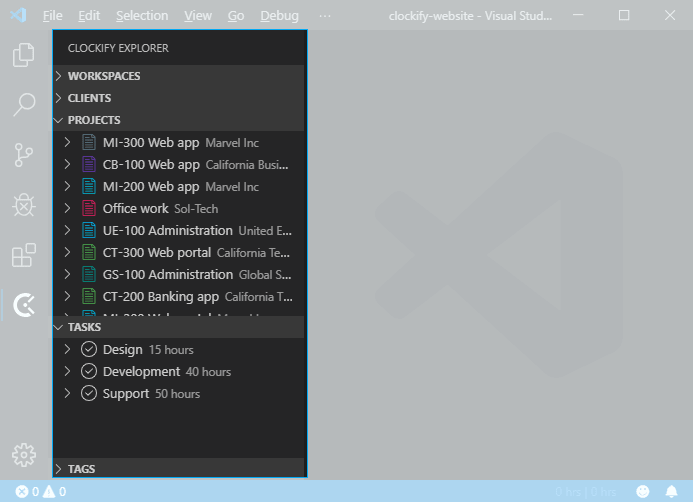Open the View menu
Image resolution: width=693 pixels, height=502 pixels.
[x=198, y=15]
